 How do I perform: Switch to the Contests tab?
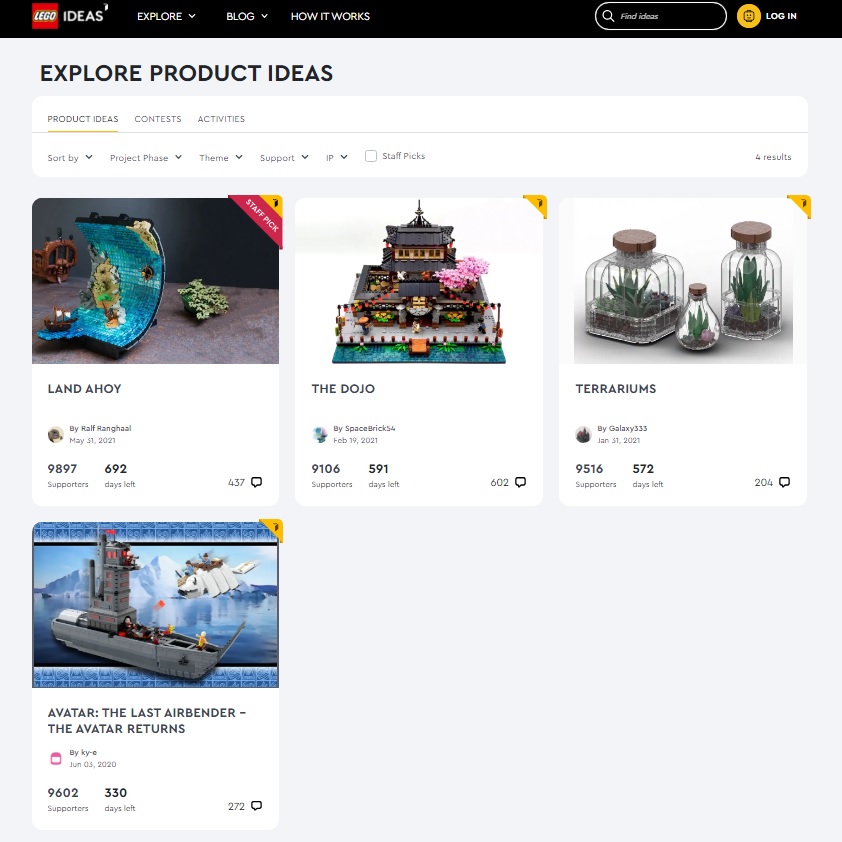(158, 119)
